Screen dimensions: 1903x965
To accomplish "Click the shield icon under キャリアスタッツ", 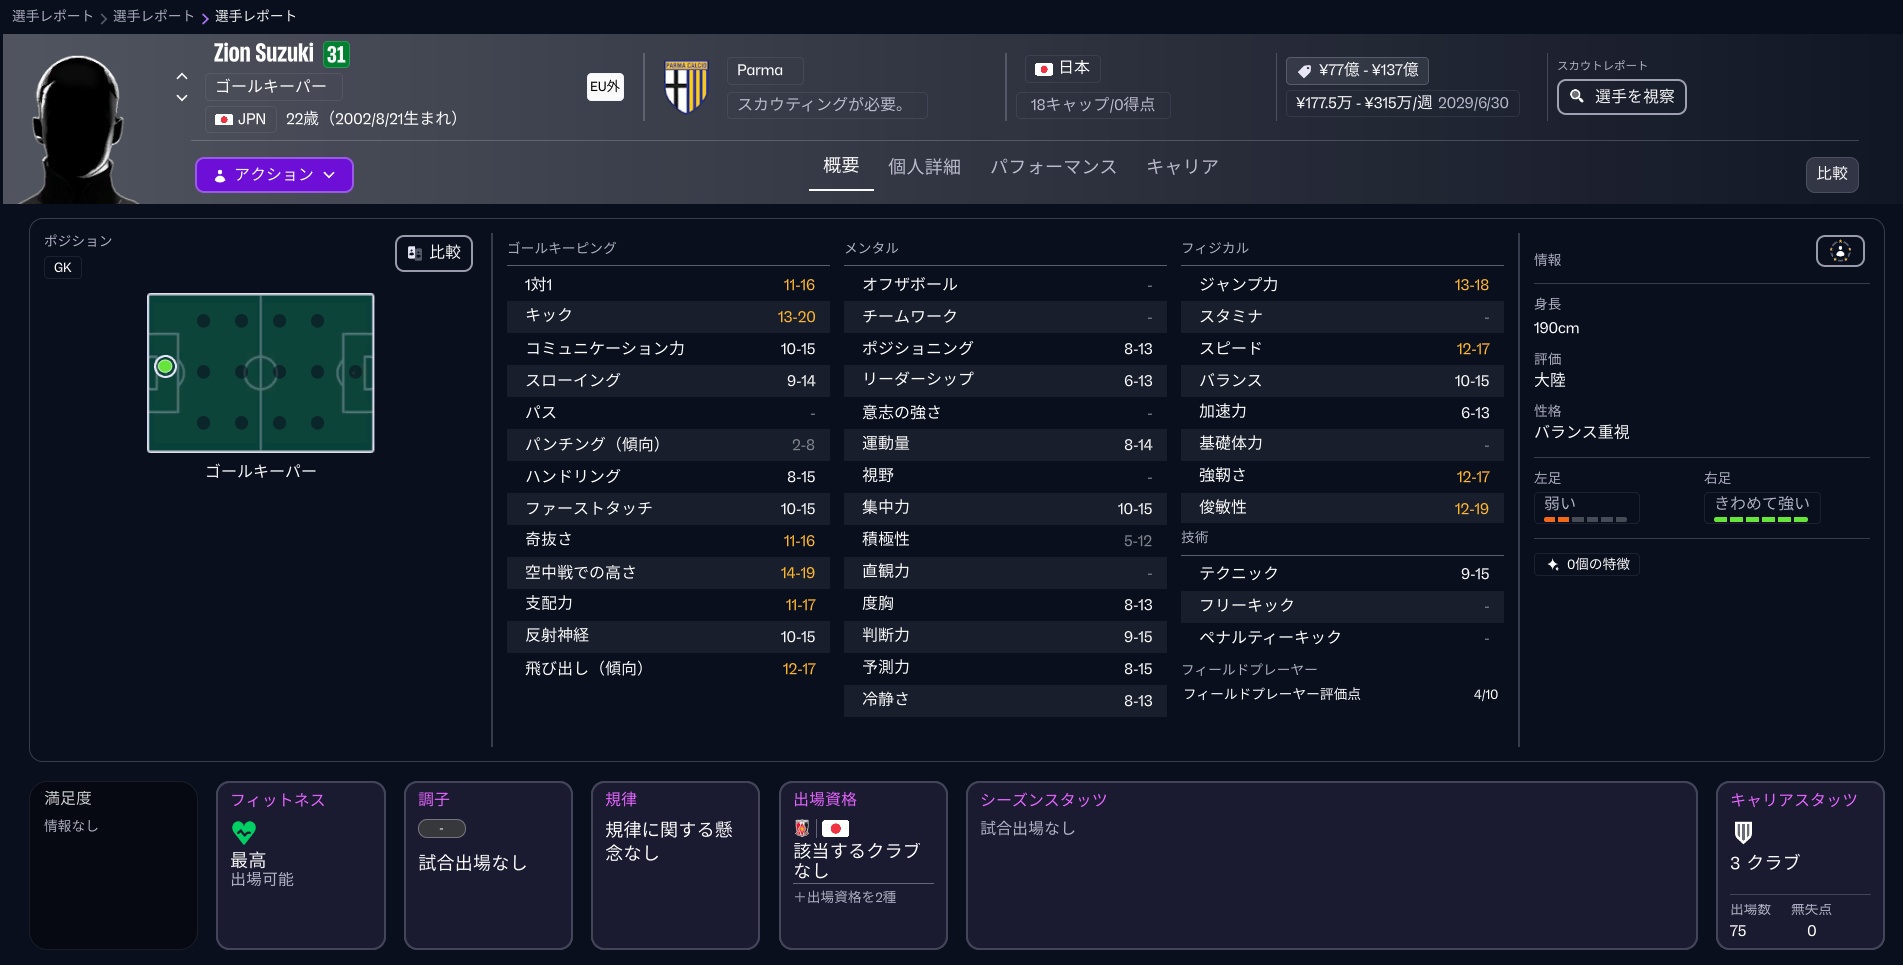I will tap(1743, 832).
